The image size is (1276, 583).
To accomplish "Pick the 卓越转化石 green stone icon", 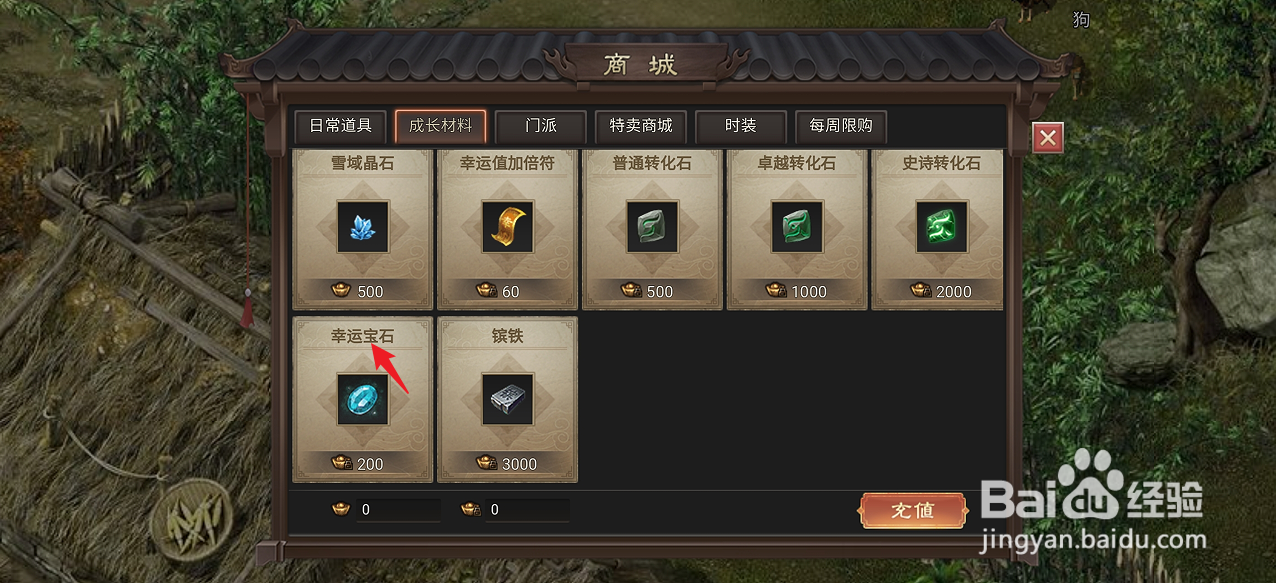I will click(x=797, y=227).
